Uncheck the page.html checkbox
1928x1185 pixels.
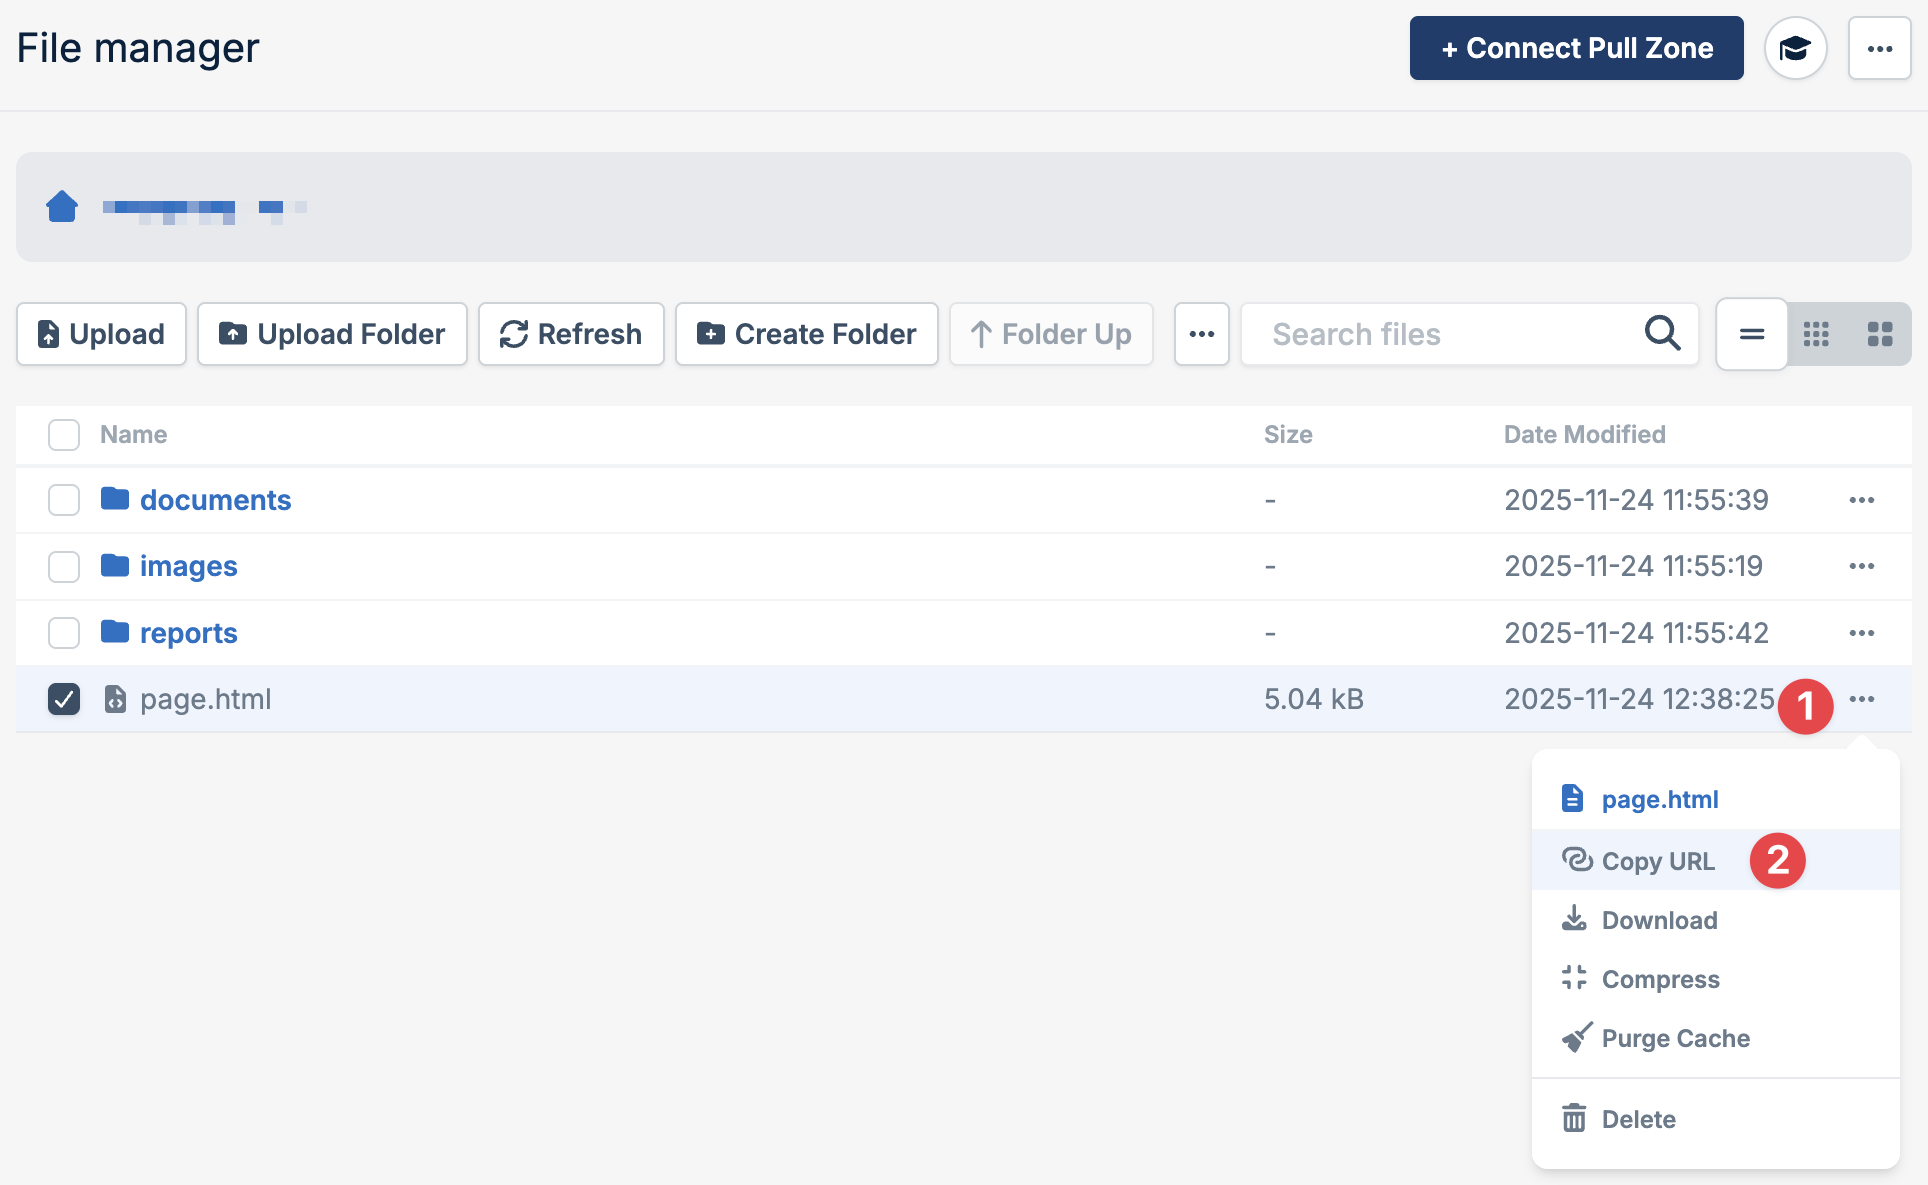[63, 699]
